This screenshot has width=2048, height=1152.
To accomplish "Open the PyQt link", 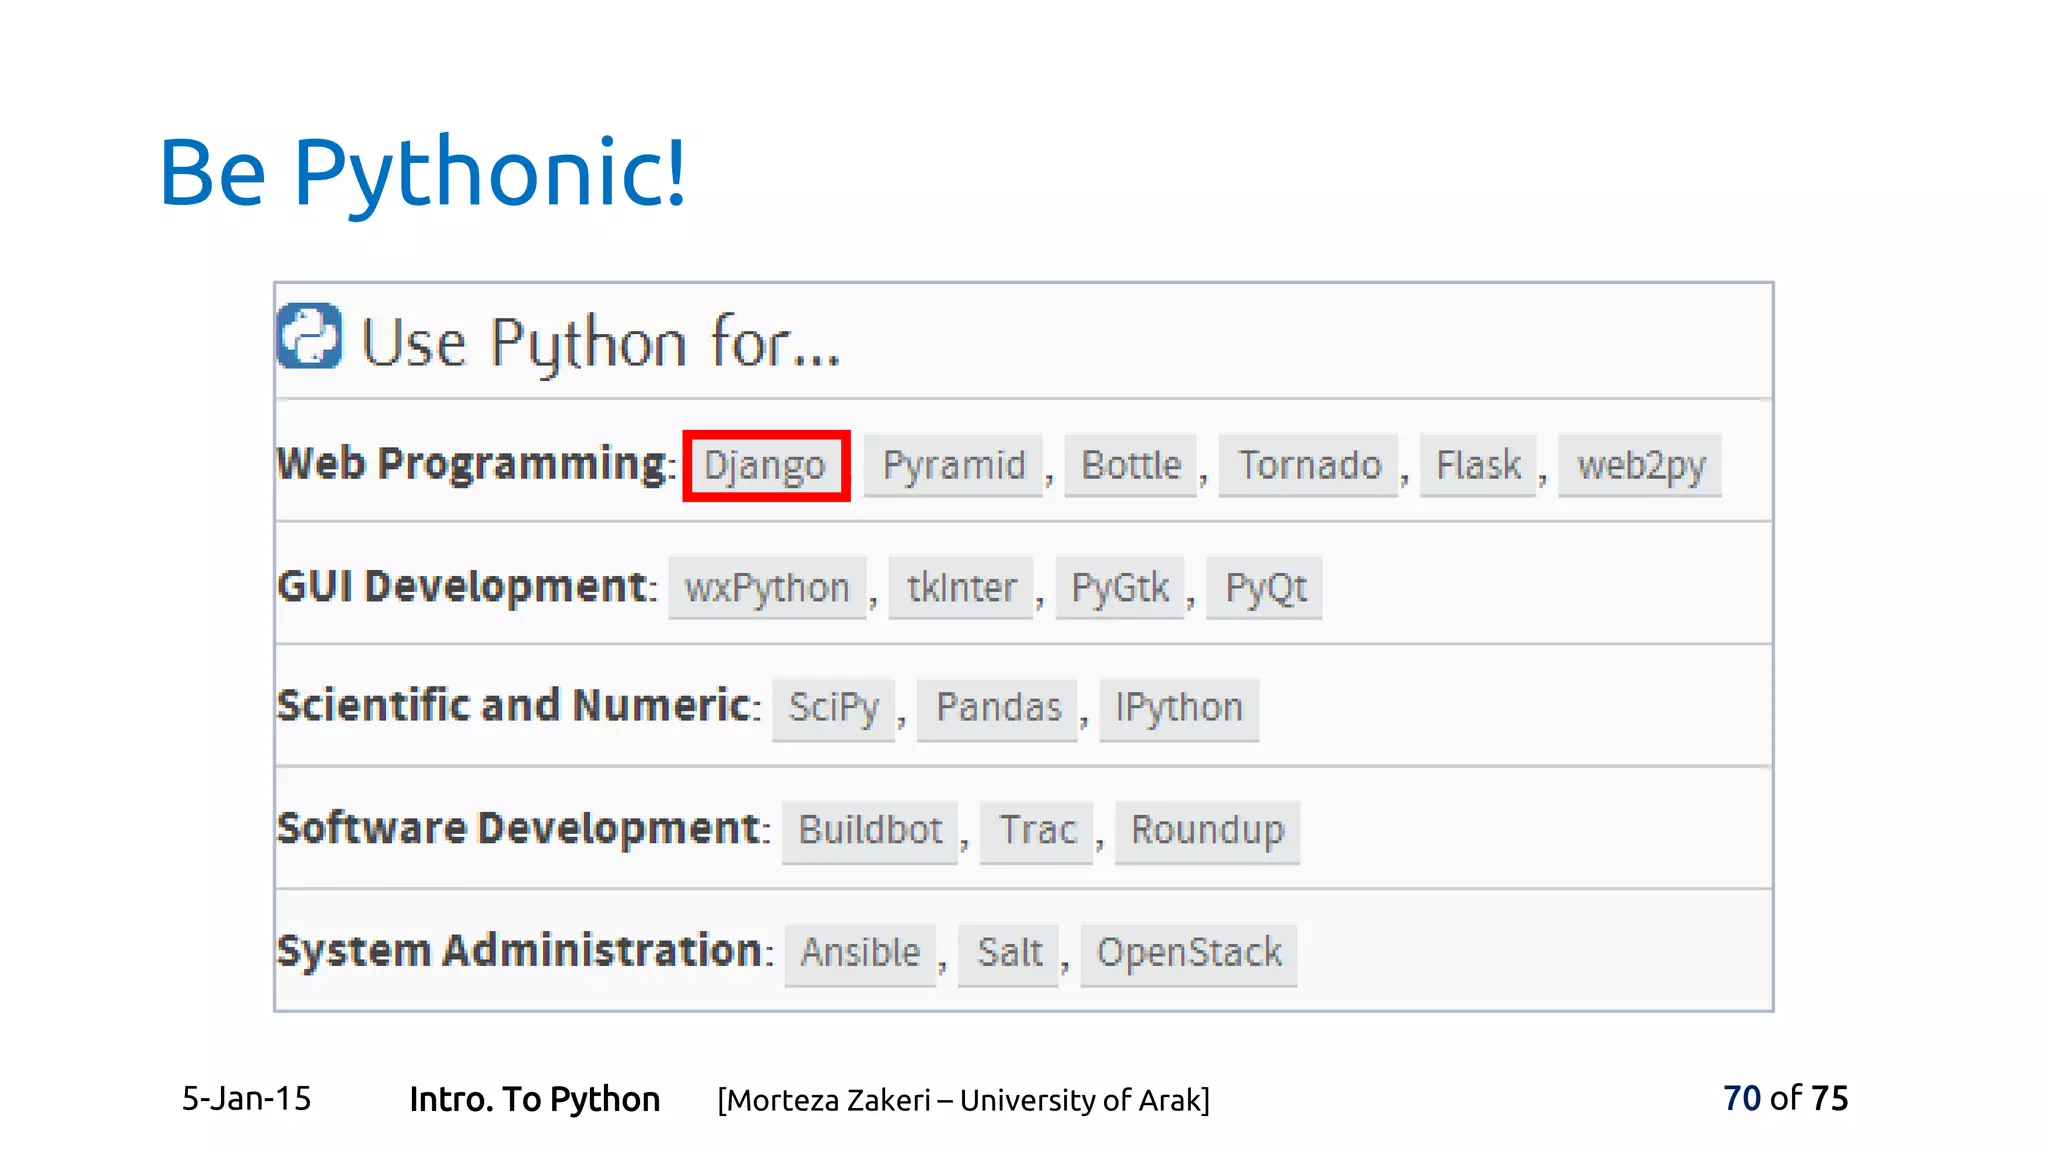I will pos(1265,589).
